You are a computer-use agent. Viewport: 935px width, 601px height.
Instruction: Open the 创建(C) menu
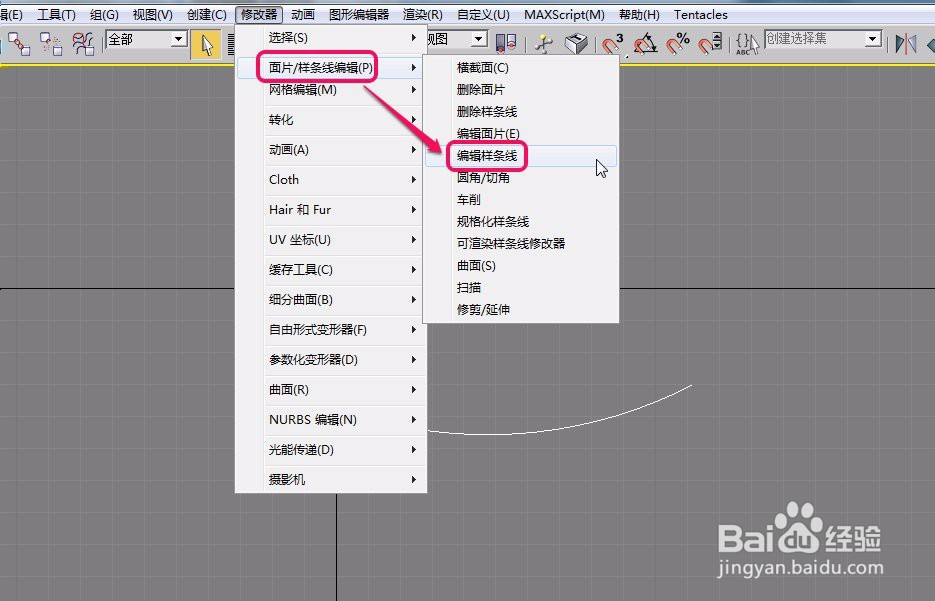(206, 15)
